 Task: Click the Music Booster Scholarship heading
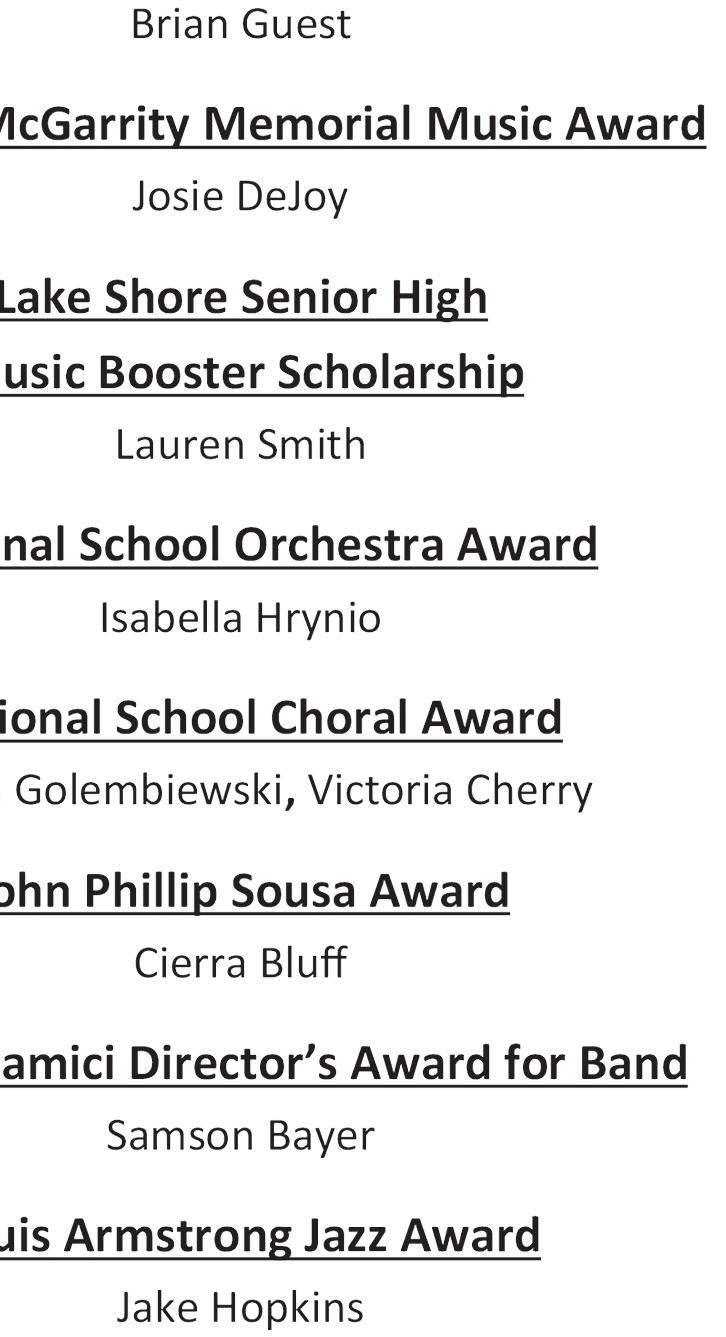(x=261, y=372)
